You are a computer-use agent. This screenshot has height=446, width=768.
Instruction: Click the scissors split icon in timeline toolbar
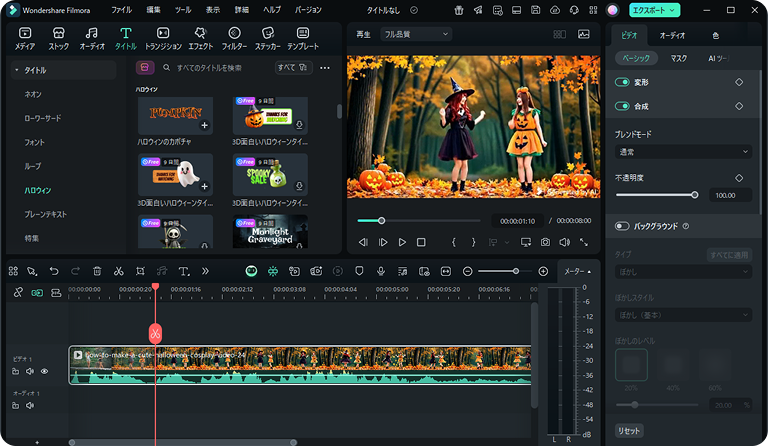click(118, 271)
